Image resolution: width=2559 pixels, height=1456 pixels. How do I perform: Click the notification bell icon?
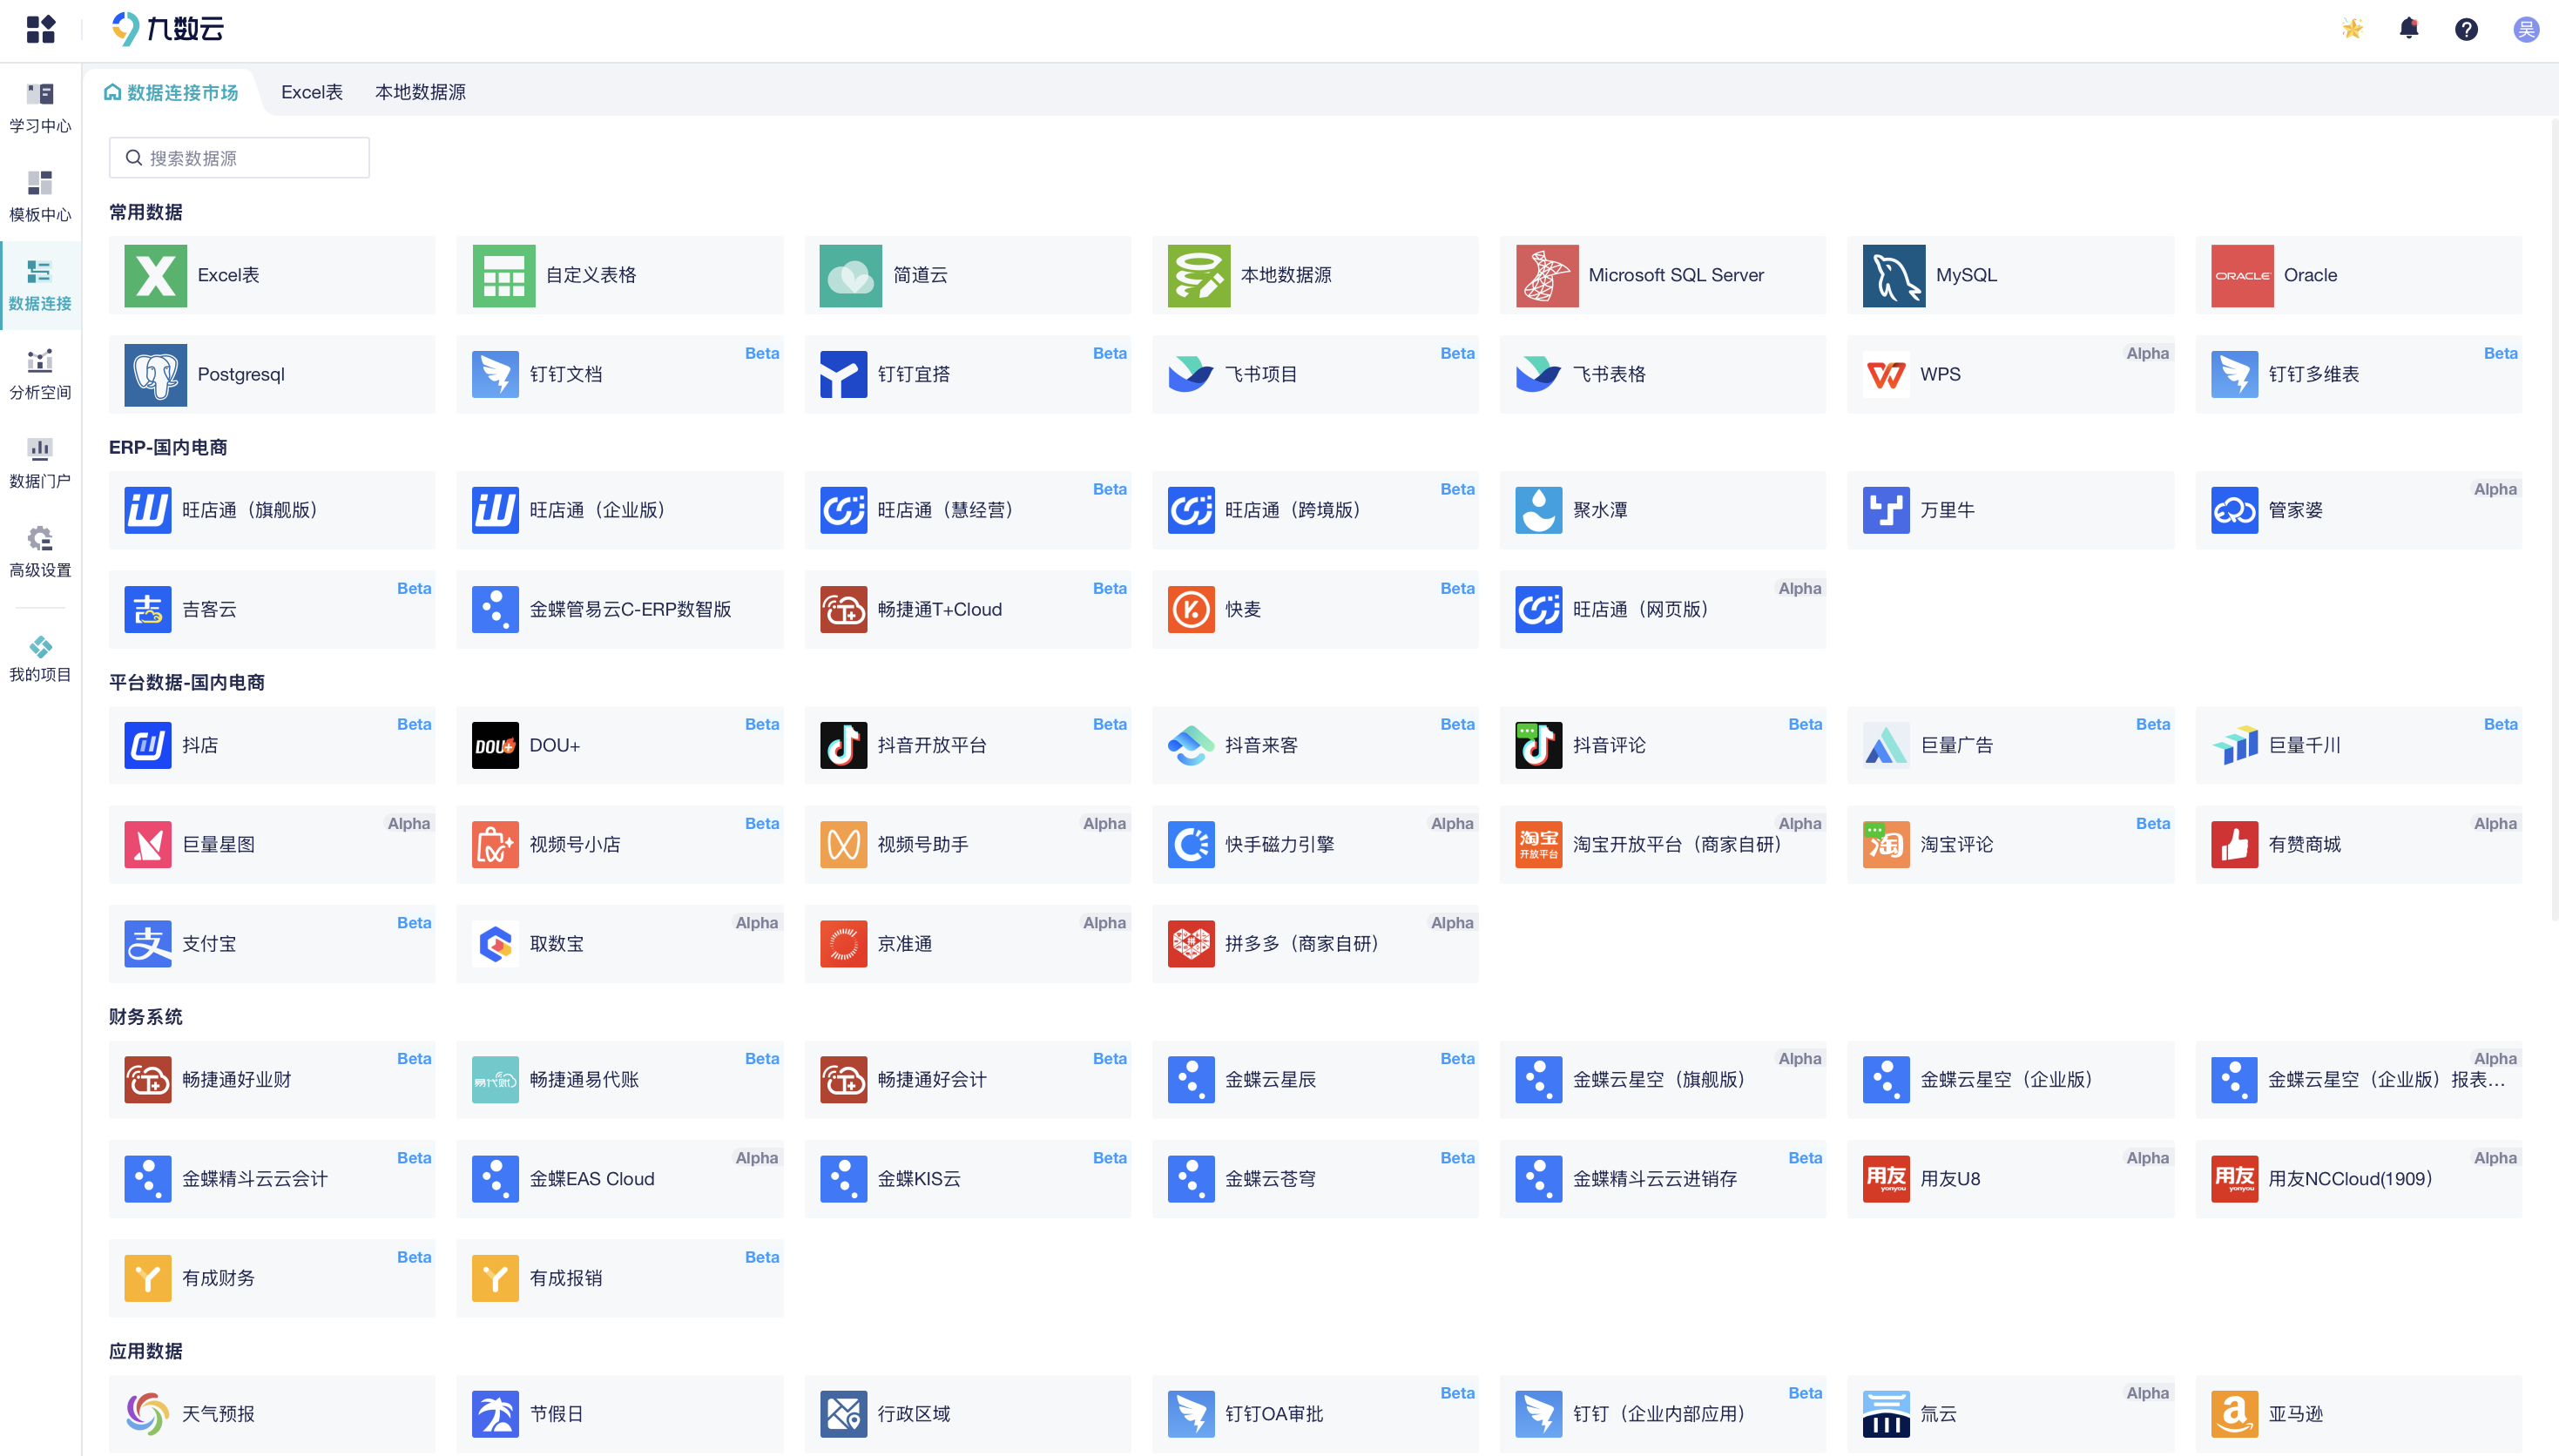click(x=2408, y=29)
